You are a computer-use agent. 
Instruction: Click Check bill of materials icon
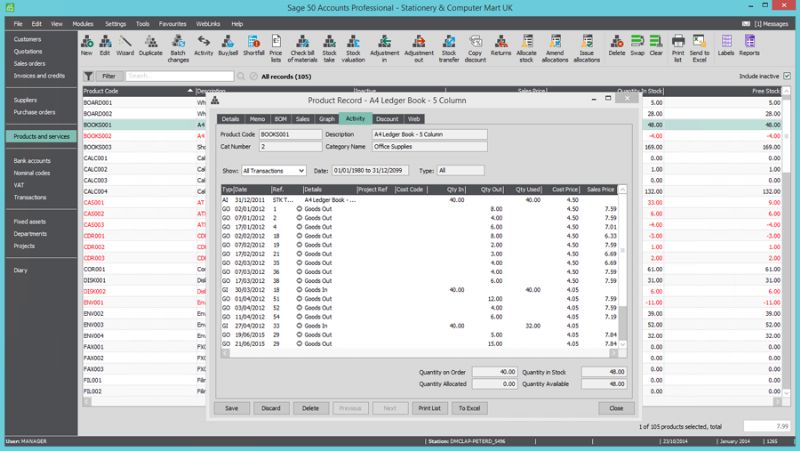303,48
